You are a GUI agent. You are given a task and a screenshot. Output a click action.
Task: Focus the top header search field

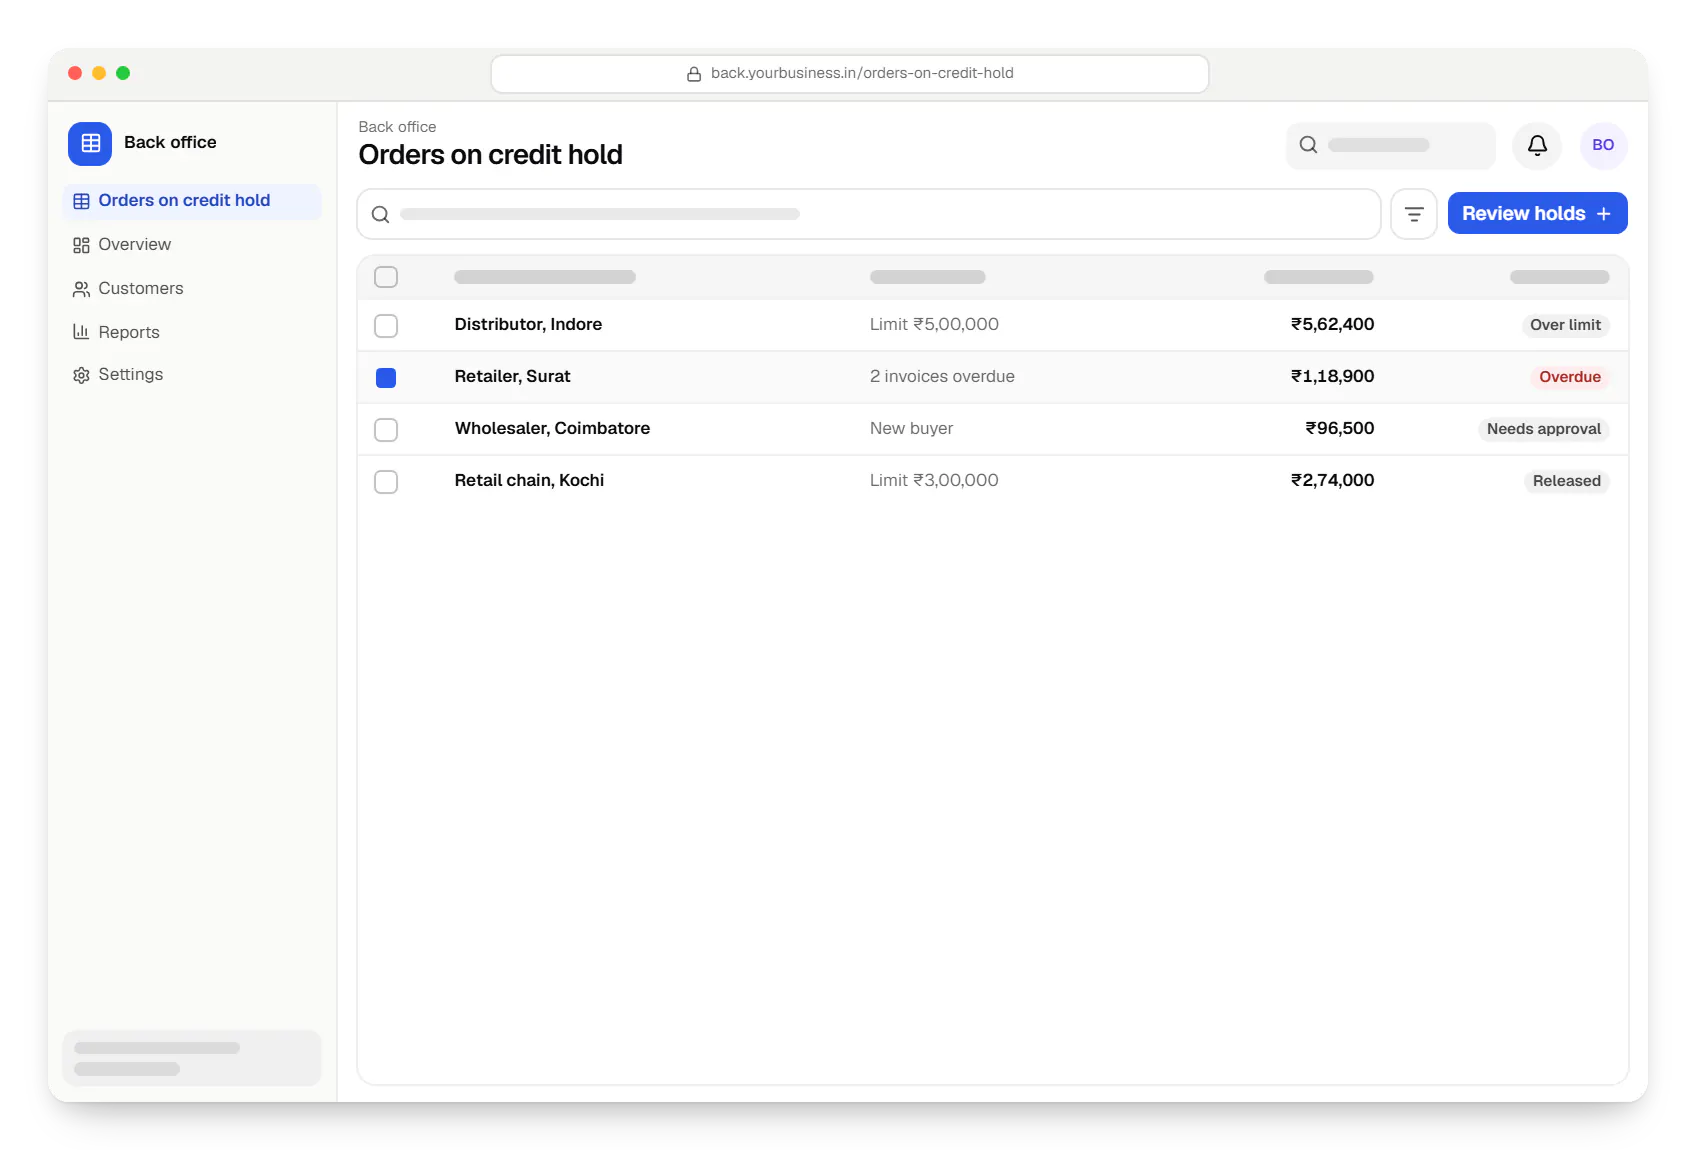(1391, 146)
